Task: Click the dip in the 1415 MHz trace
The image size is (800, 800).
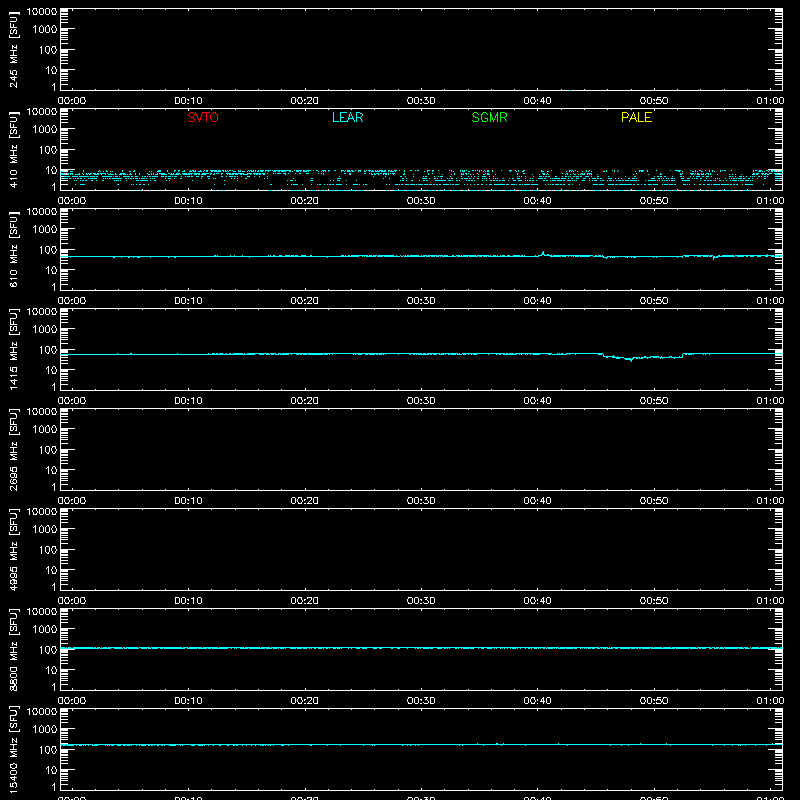Action: (643, 357)
